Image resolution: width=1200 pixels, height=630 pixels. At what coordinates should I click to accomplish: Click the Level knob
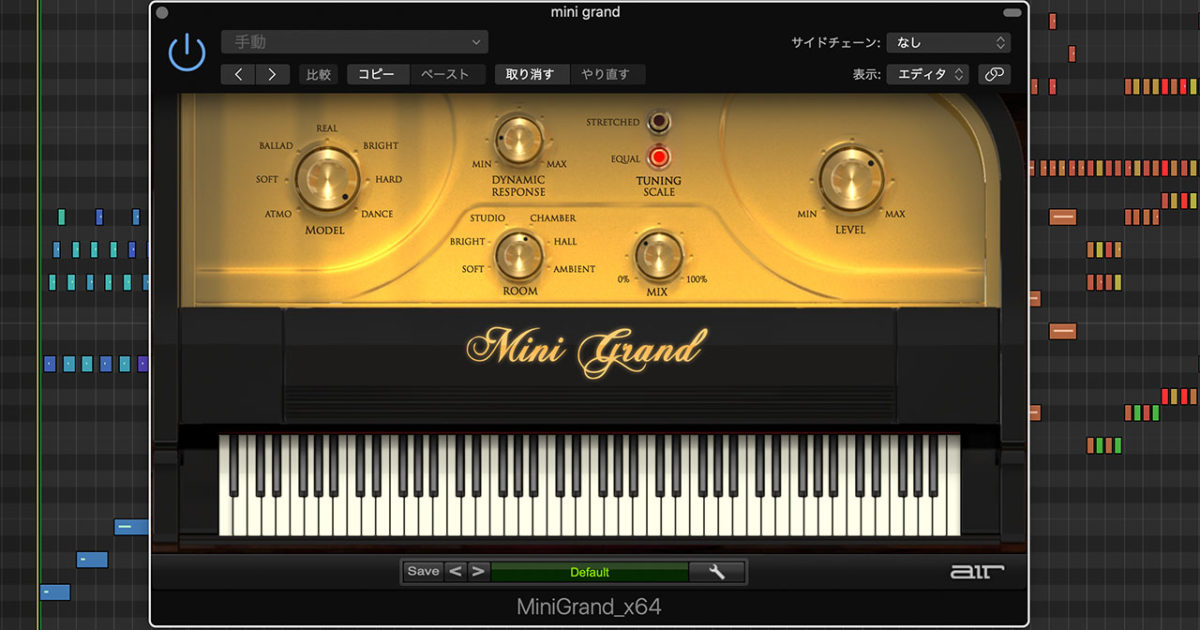click(x=851, y=180)
